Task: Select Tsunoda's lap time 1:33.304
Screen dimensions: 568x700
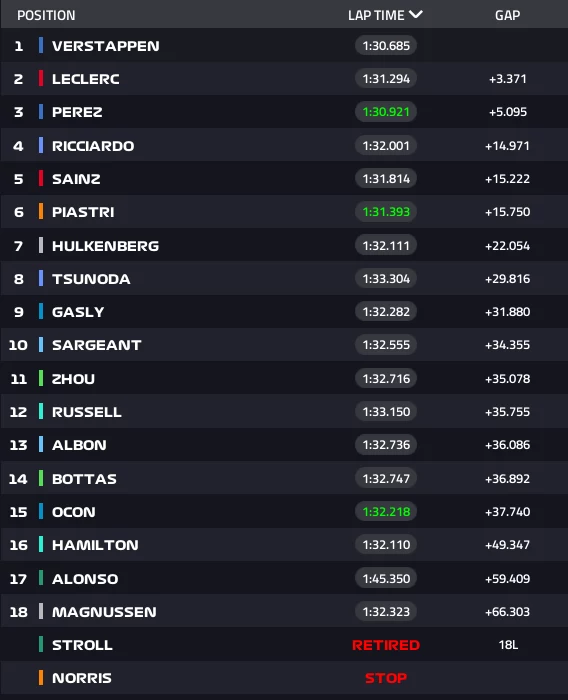Action: click(x=386, y=279)
